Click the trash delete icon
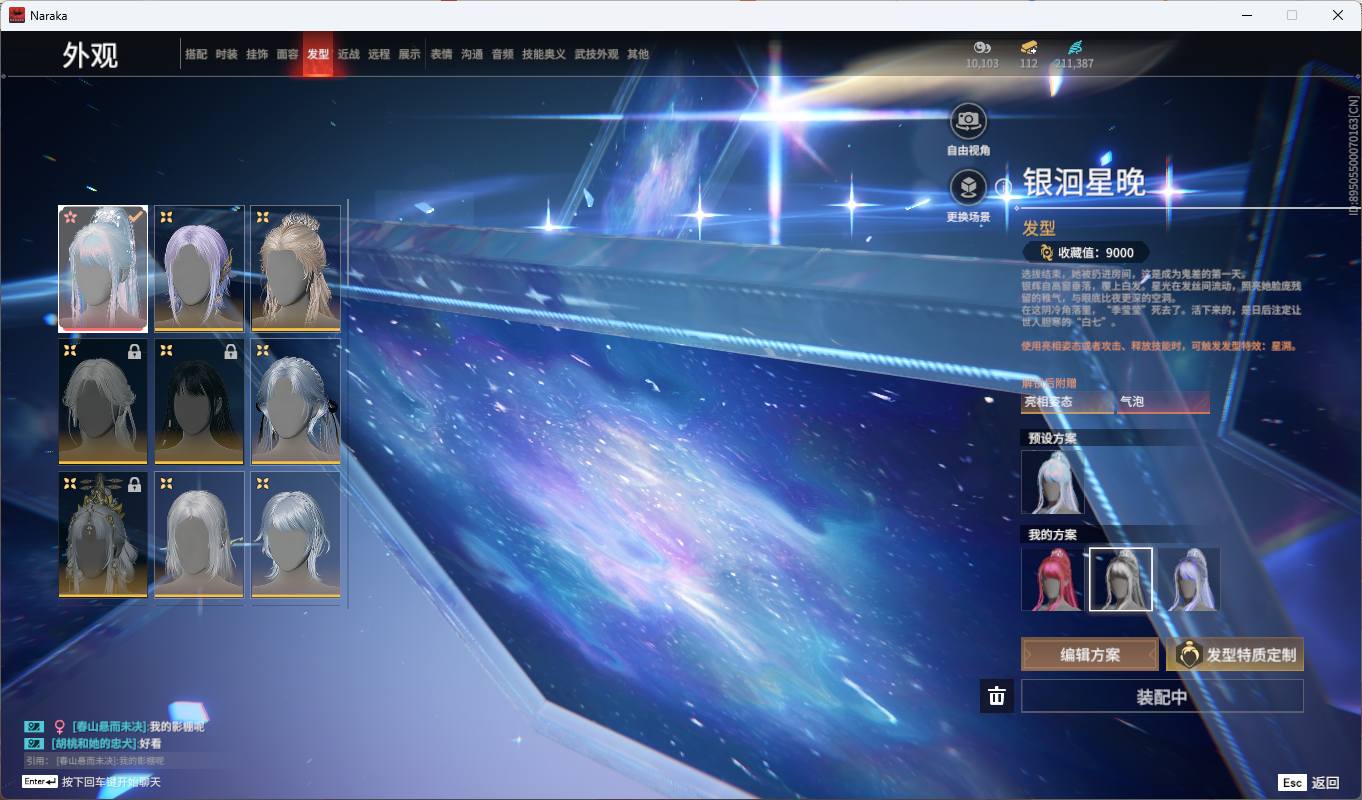The image size is (1362, 800). (x=997, y=696)
